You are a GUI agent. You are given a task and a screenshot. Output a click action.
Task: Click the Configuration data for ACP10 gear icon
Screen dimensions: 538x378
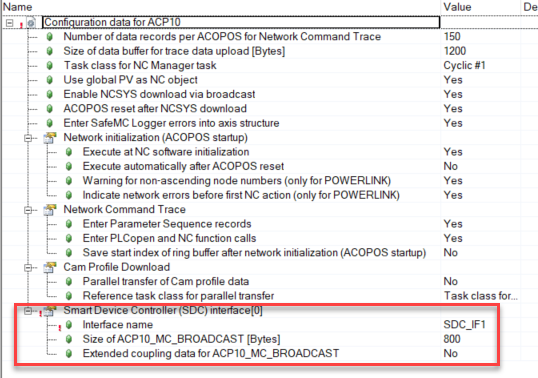click(x=31, y=23)
